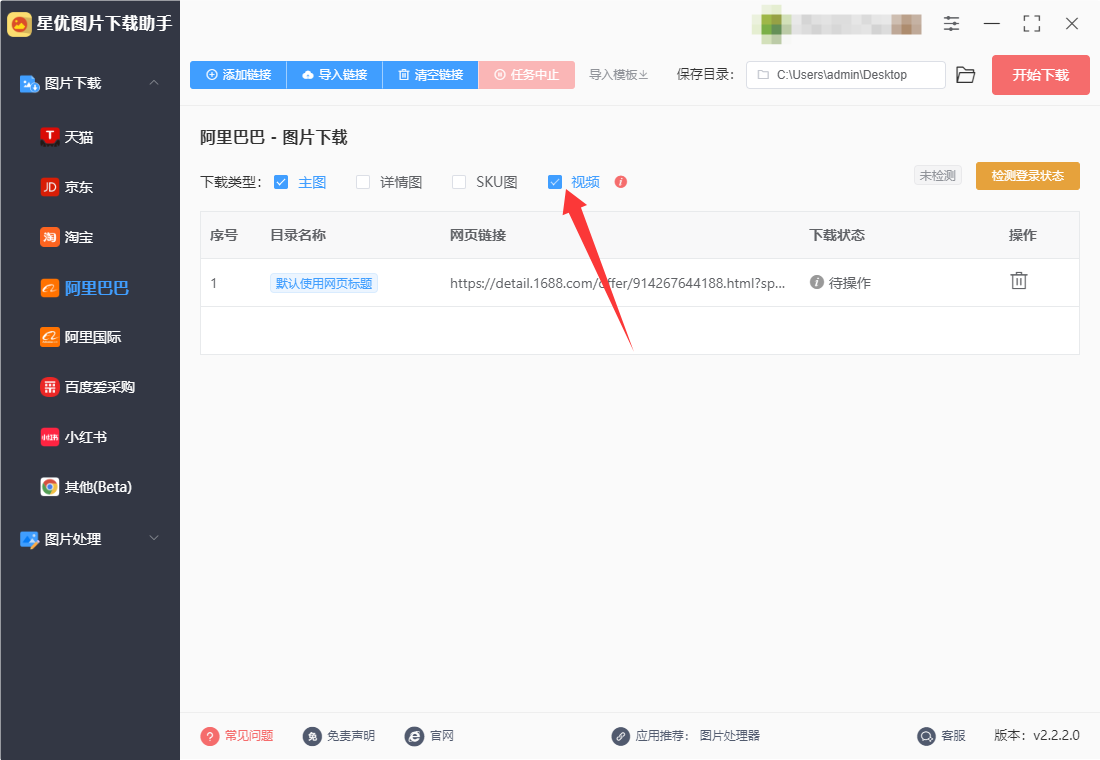This screenshot has height=760, width=1100.
Task: Uncheck the 主图 download type checkbox
Action: click(x=281, y=182)
